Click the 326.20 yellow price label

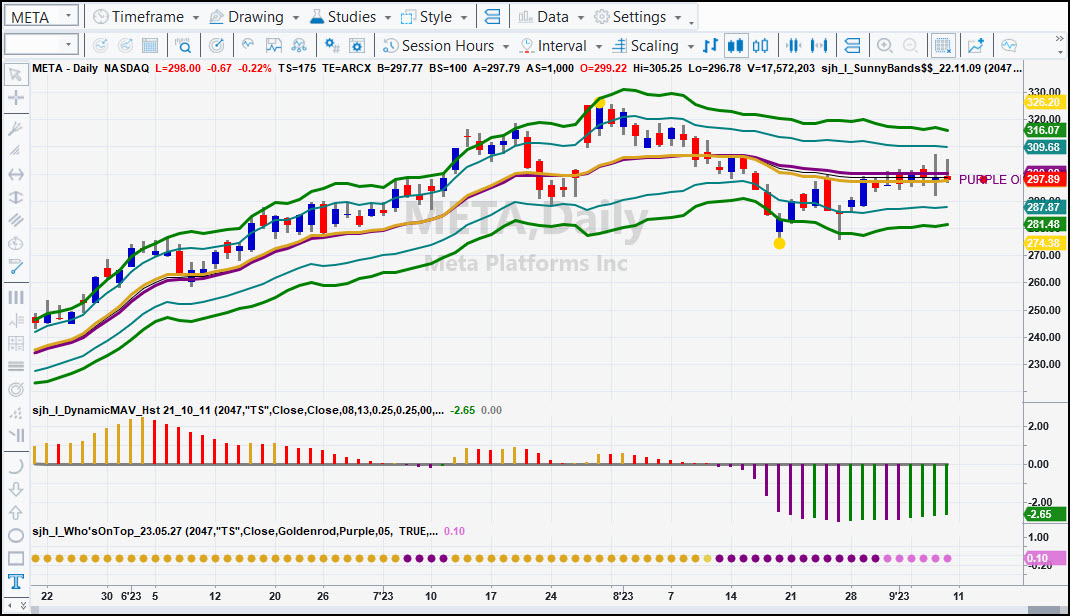coord(1043,102)
